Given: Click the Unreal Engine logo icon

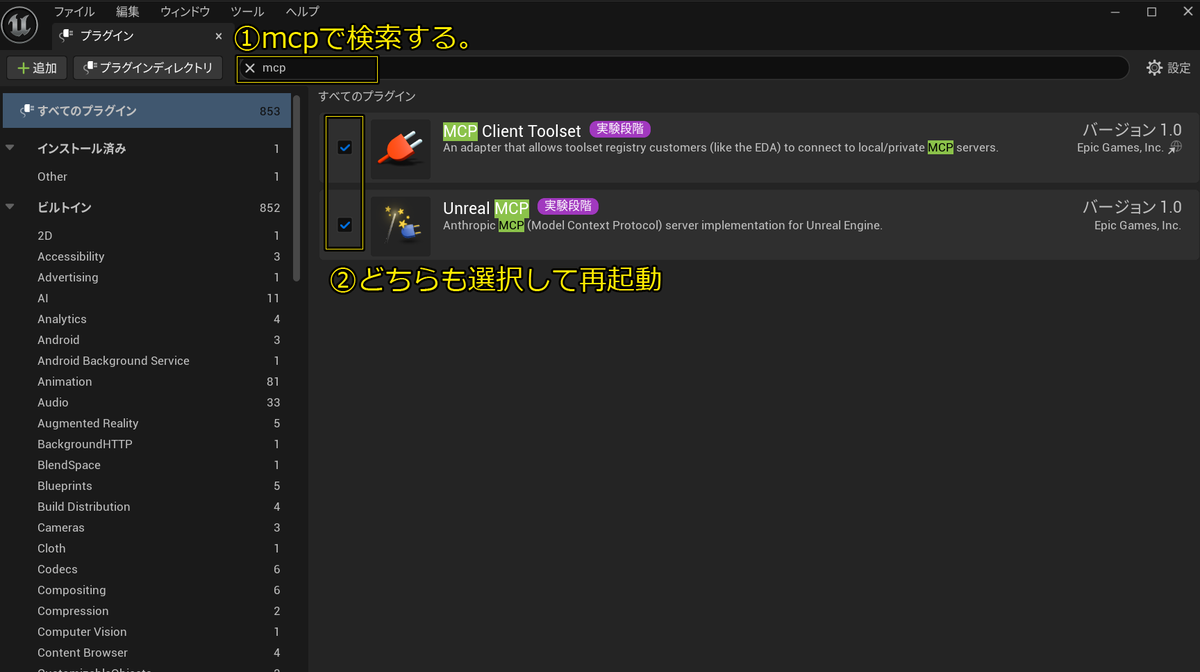Looking at the screenshot, I should (20, 24).
